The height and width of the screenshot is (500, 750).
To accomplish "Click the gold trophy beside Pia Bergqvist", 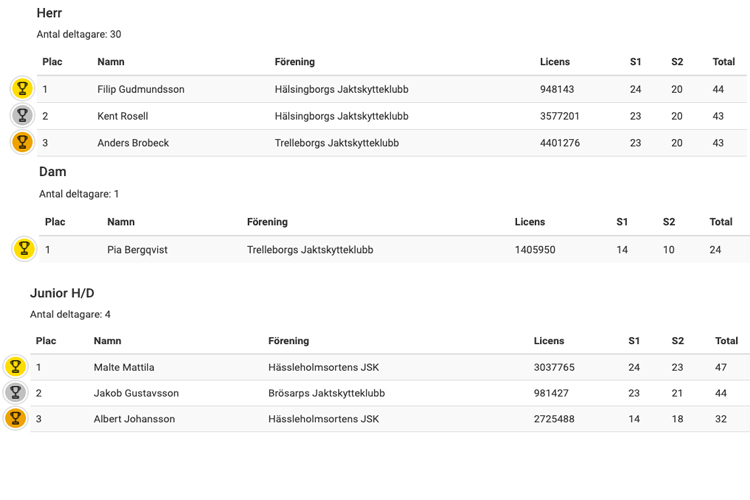I will (x=24, y=249).
